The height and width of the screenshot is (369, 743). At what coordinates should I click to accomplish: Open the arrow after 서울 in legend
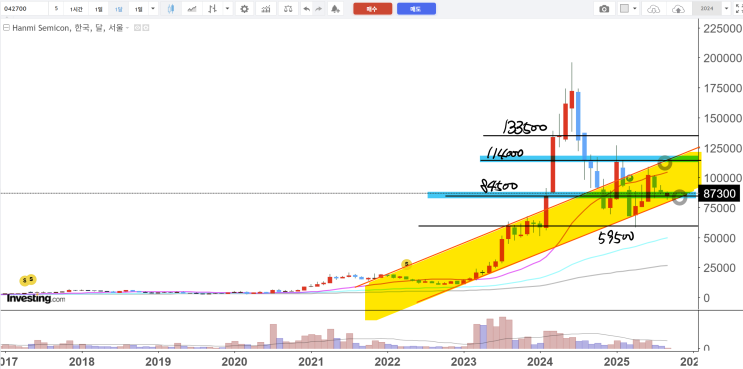(128, 28)
